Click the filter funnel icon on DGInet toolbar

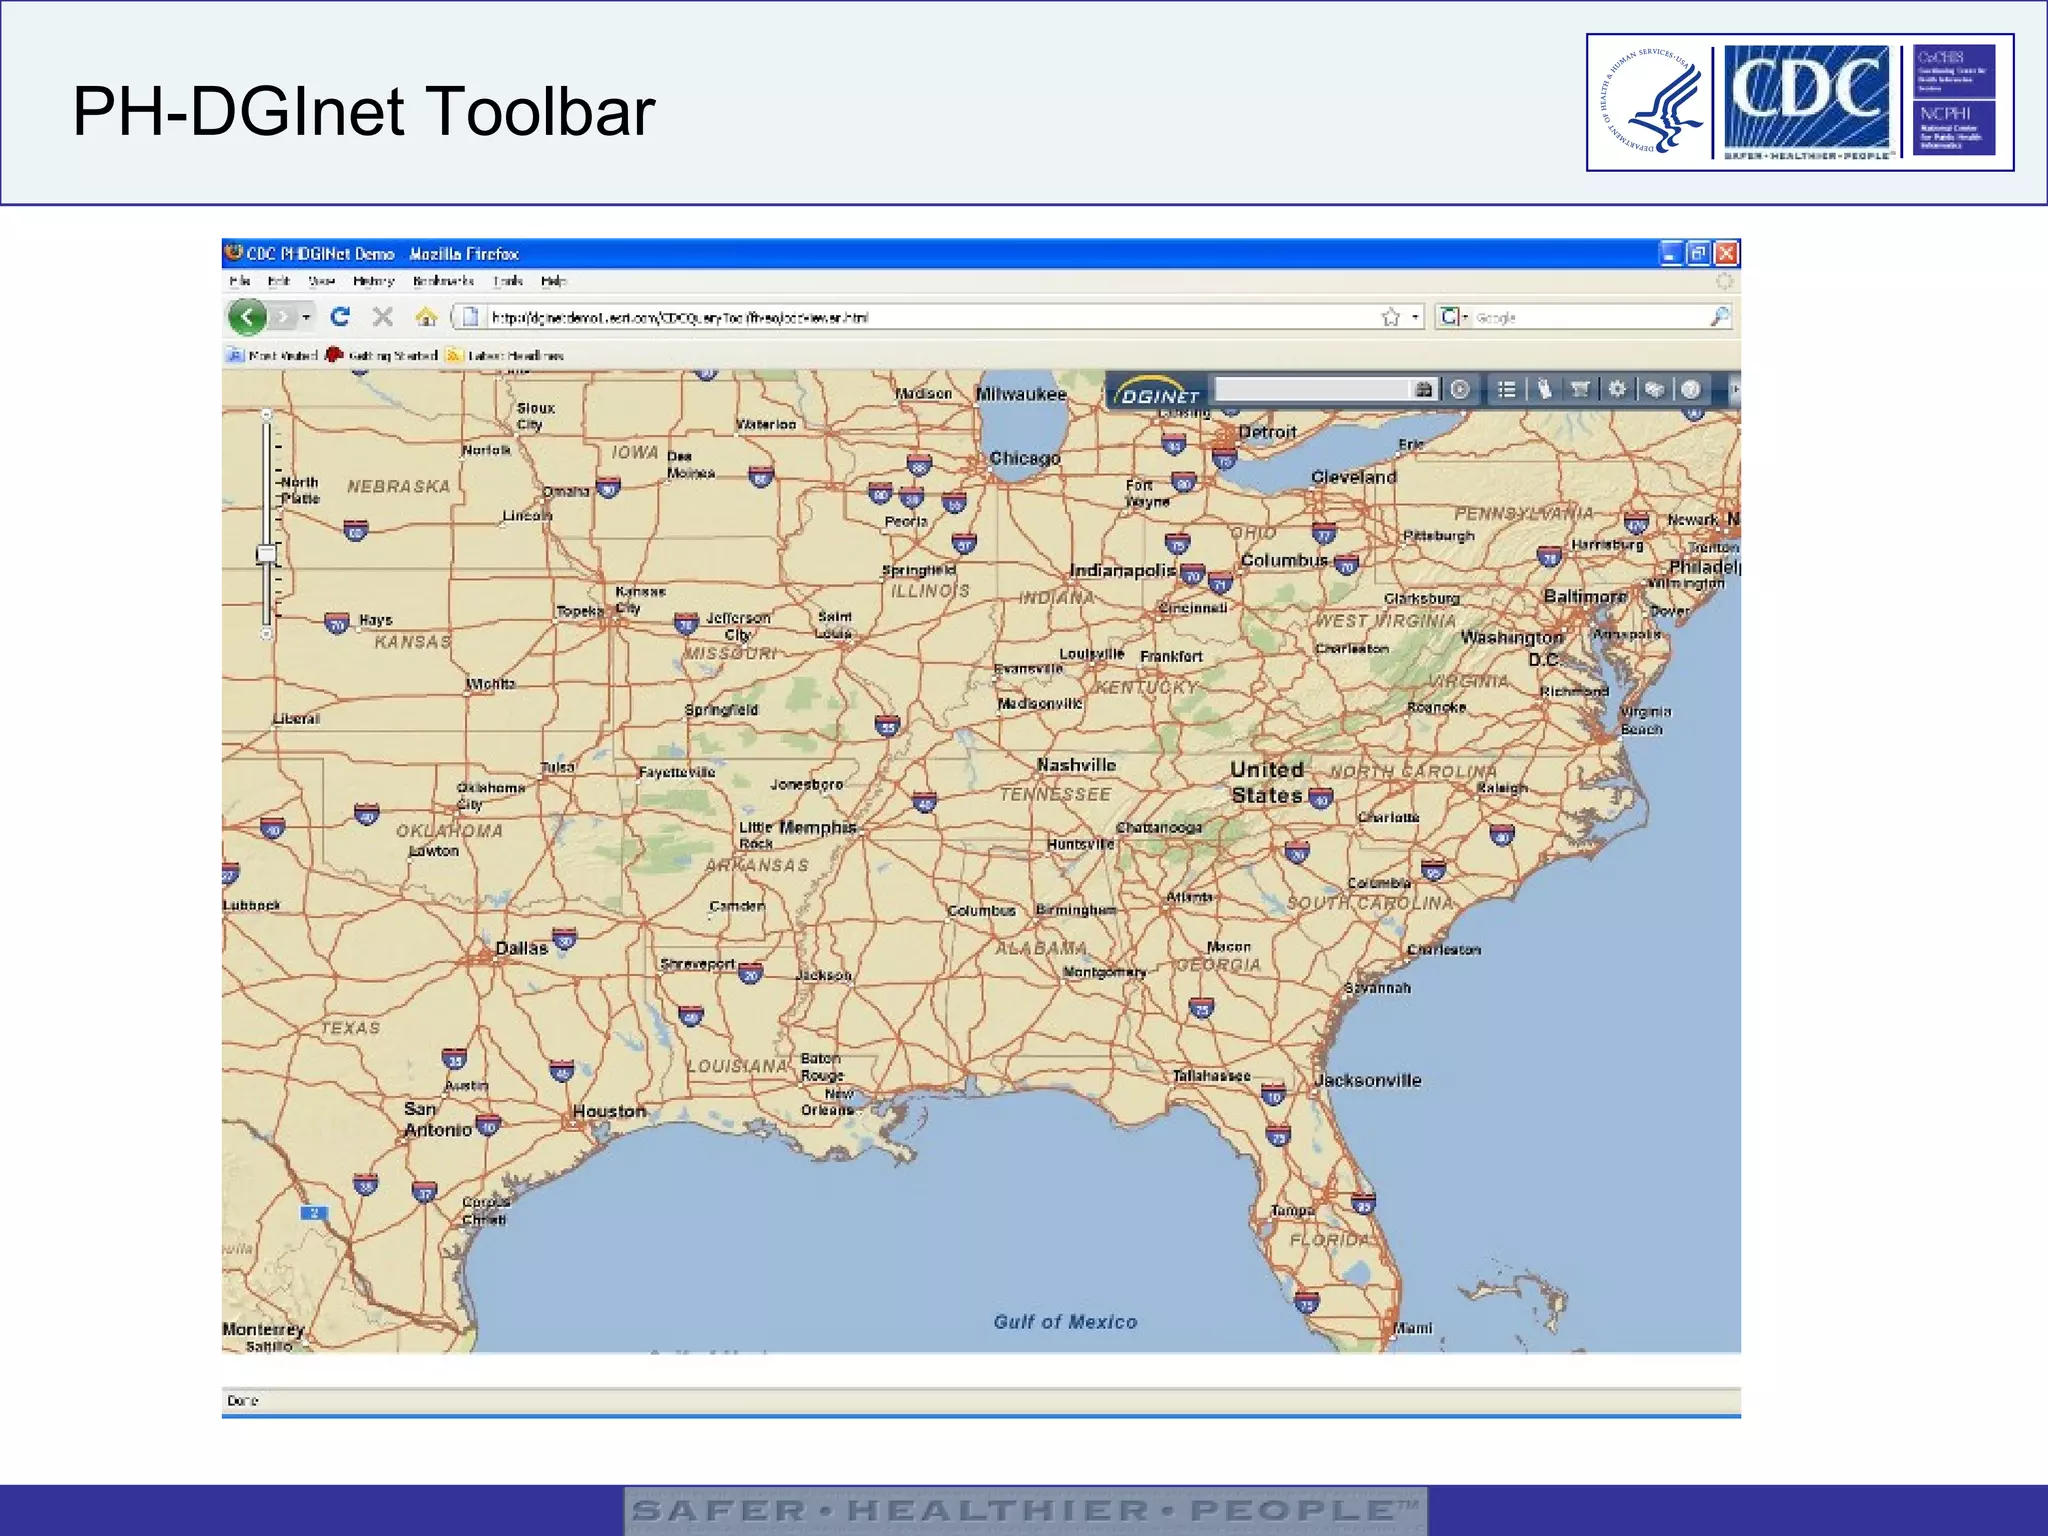(1580, 389)
